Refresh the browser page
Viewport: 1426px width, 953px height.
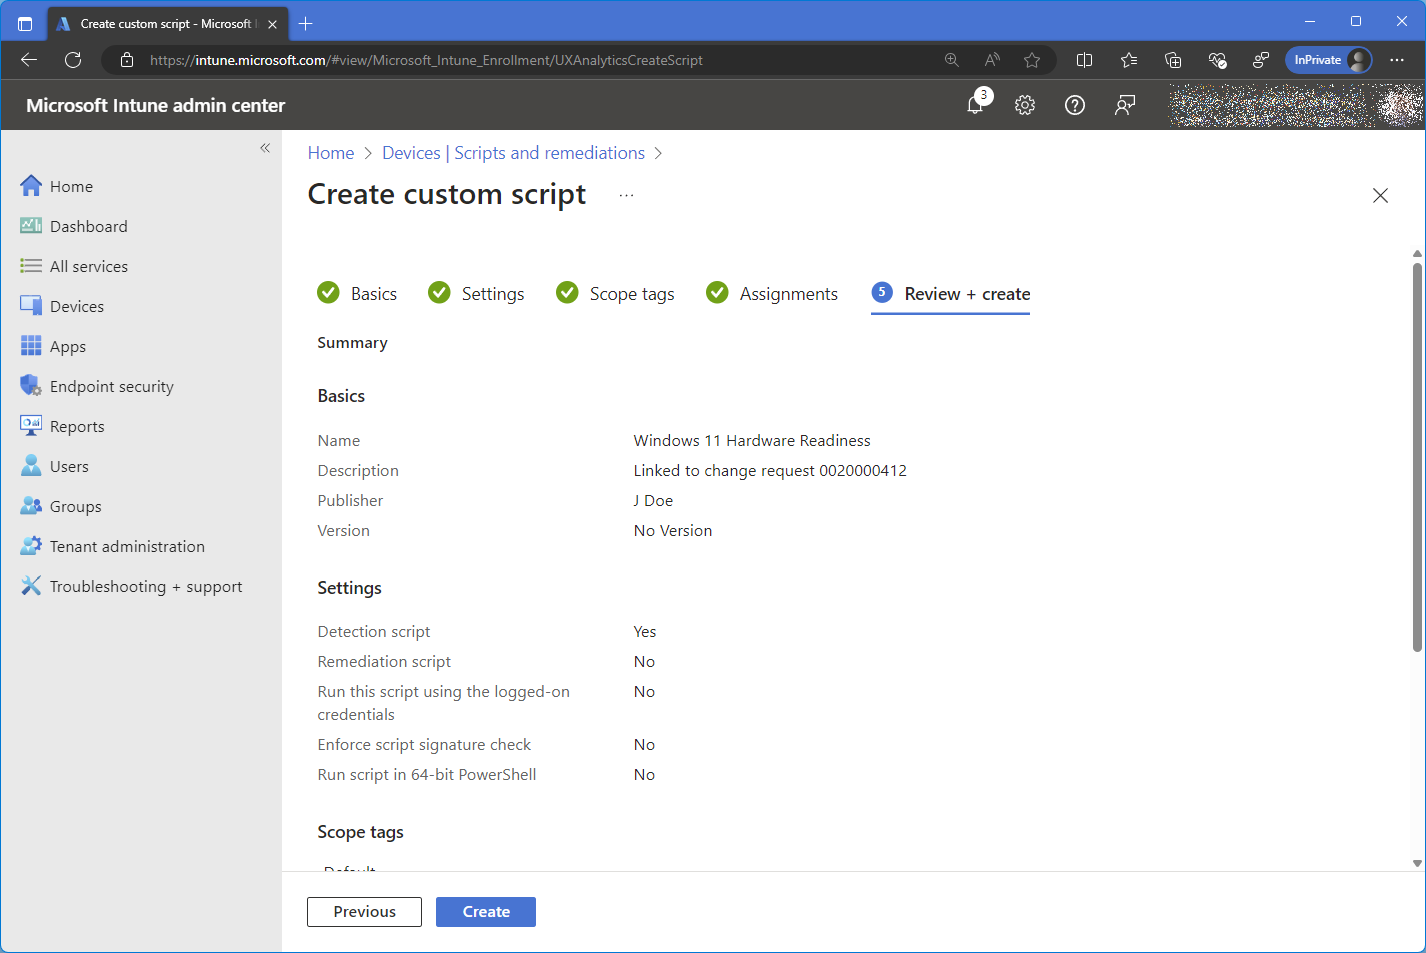[73, 60]
